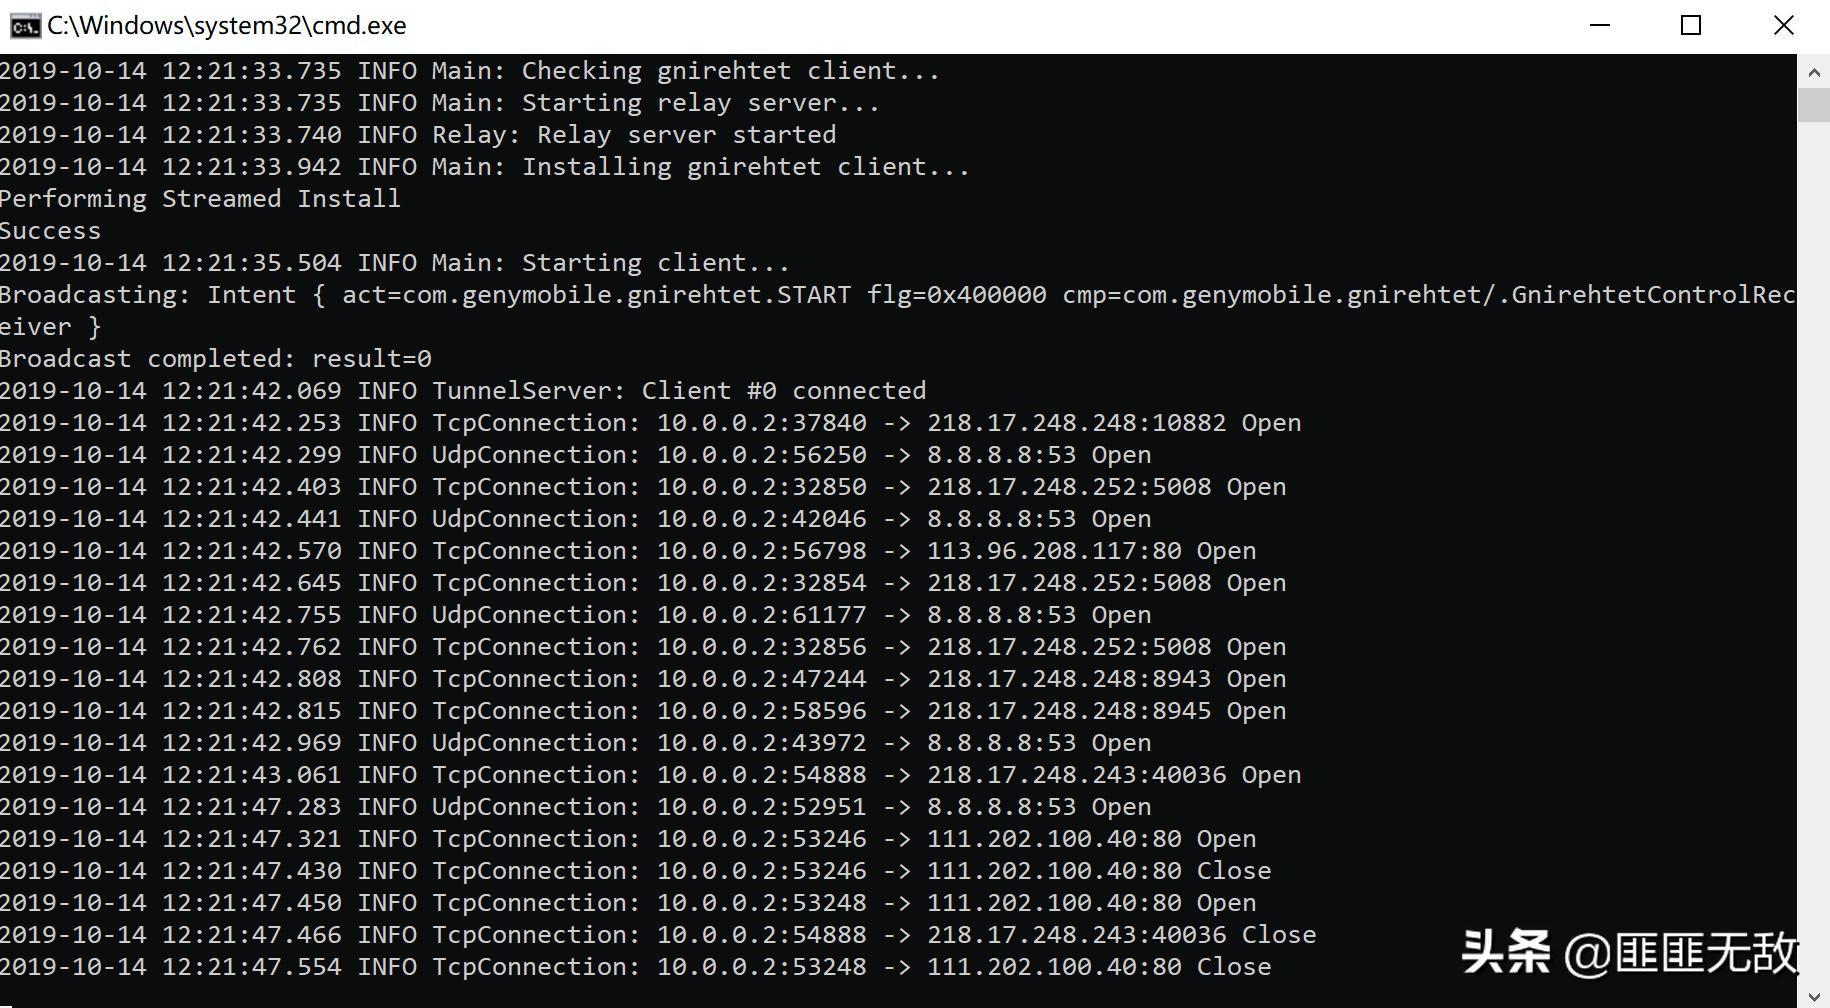
Task: Click the 'Client #0 connected' message
Action: (783, 391)
